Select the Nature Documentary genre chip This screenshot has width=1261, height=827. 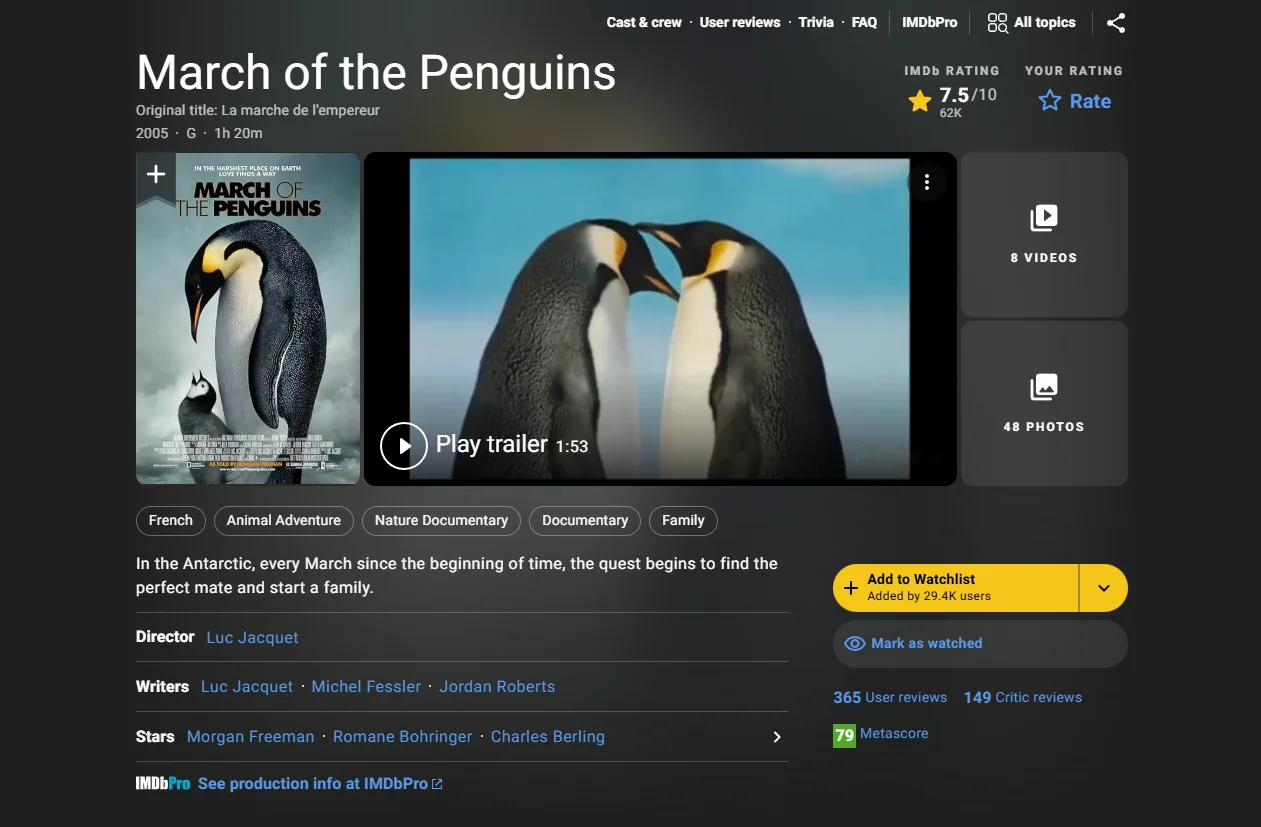click(441, 520)
